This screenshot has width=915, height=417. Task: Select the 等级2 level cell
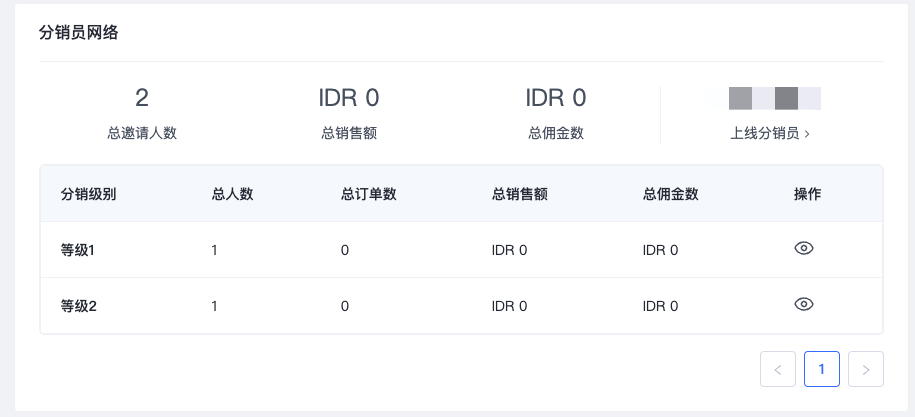pyautogui.click(x=78, y=306)
